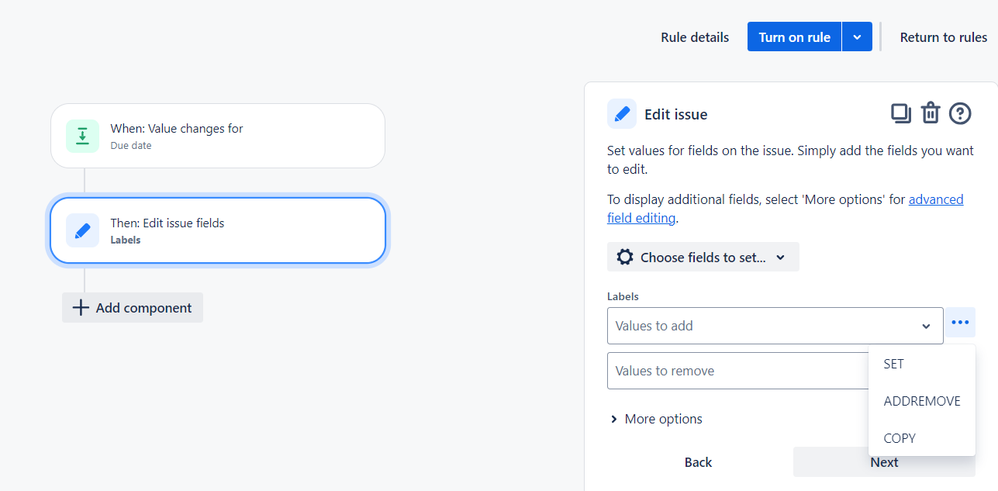Open help with question mark icon
This screenshot has height=491, width=998.
pos(960,113)
